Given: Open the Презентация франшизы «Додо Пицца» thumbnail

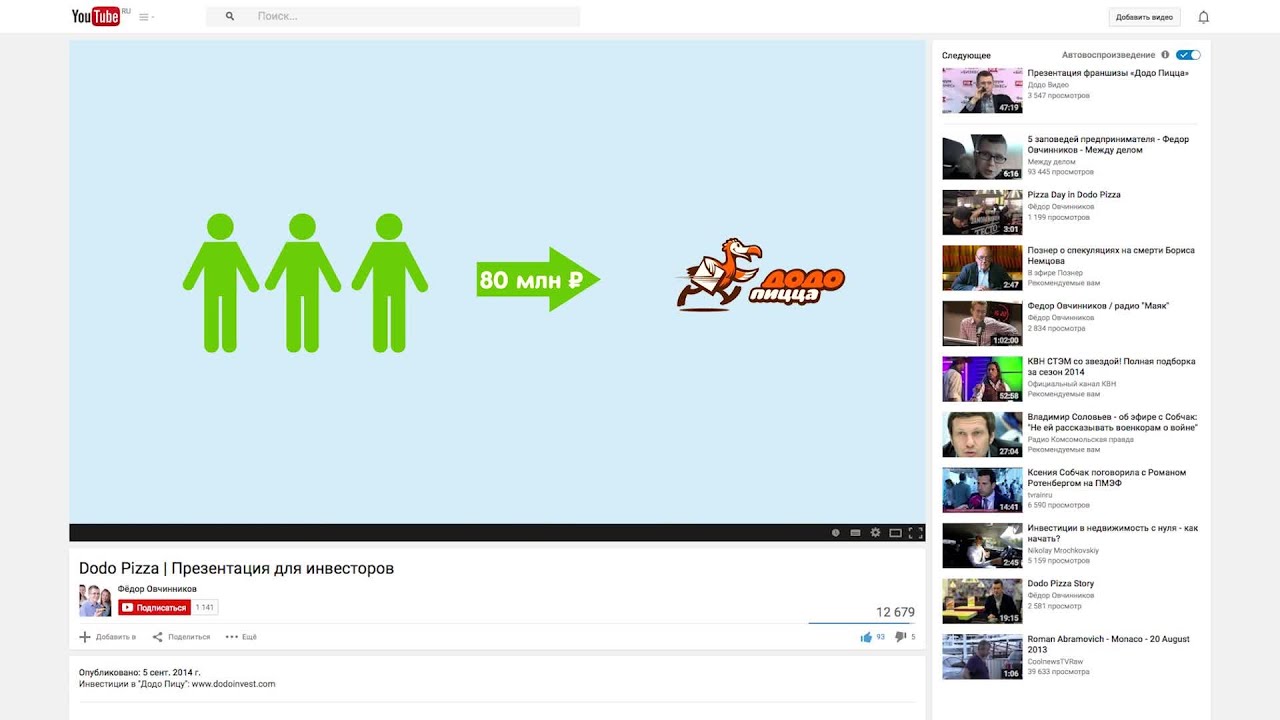Looking at the screenshot, I should pyautogui.click(x=982, y=91).
